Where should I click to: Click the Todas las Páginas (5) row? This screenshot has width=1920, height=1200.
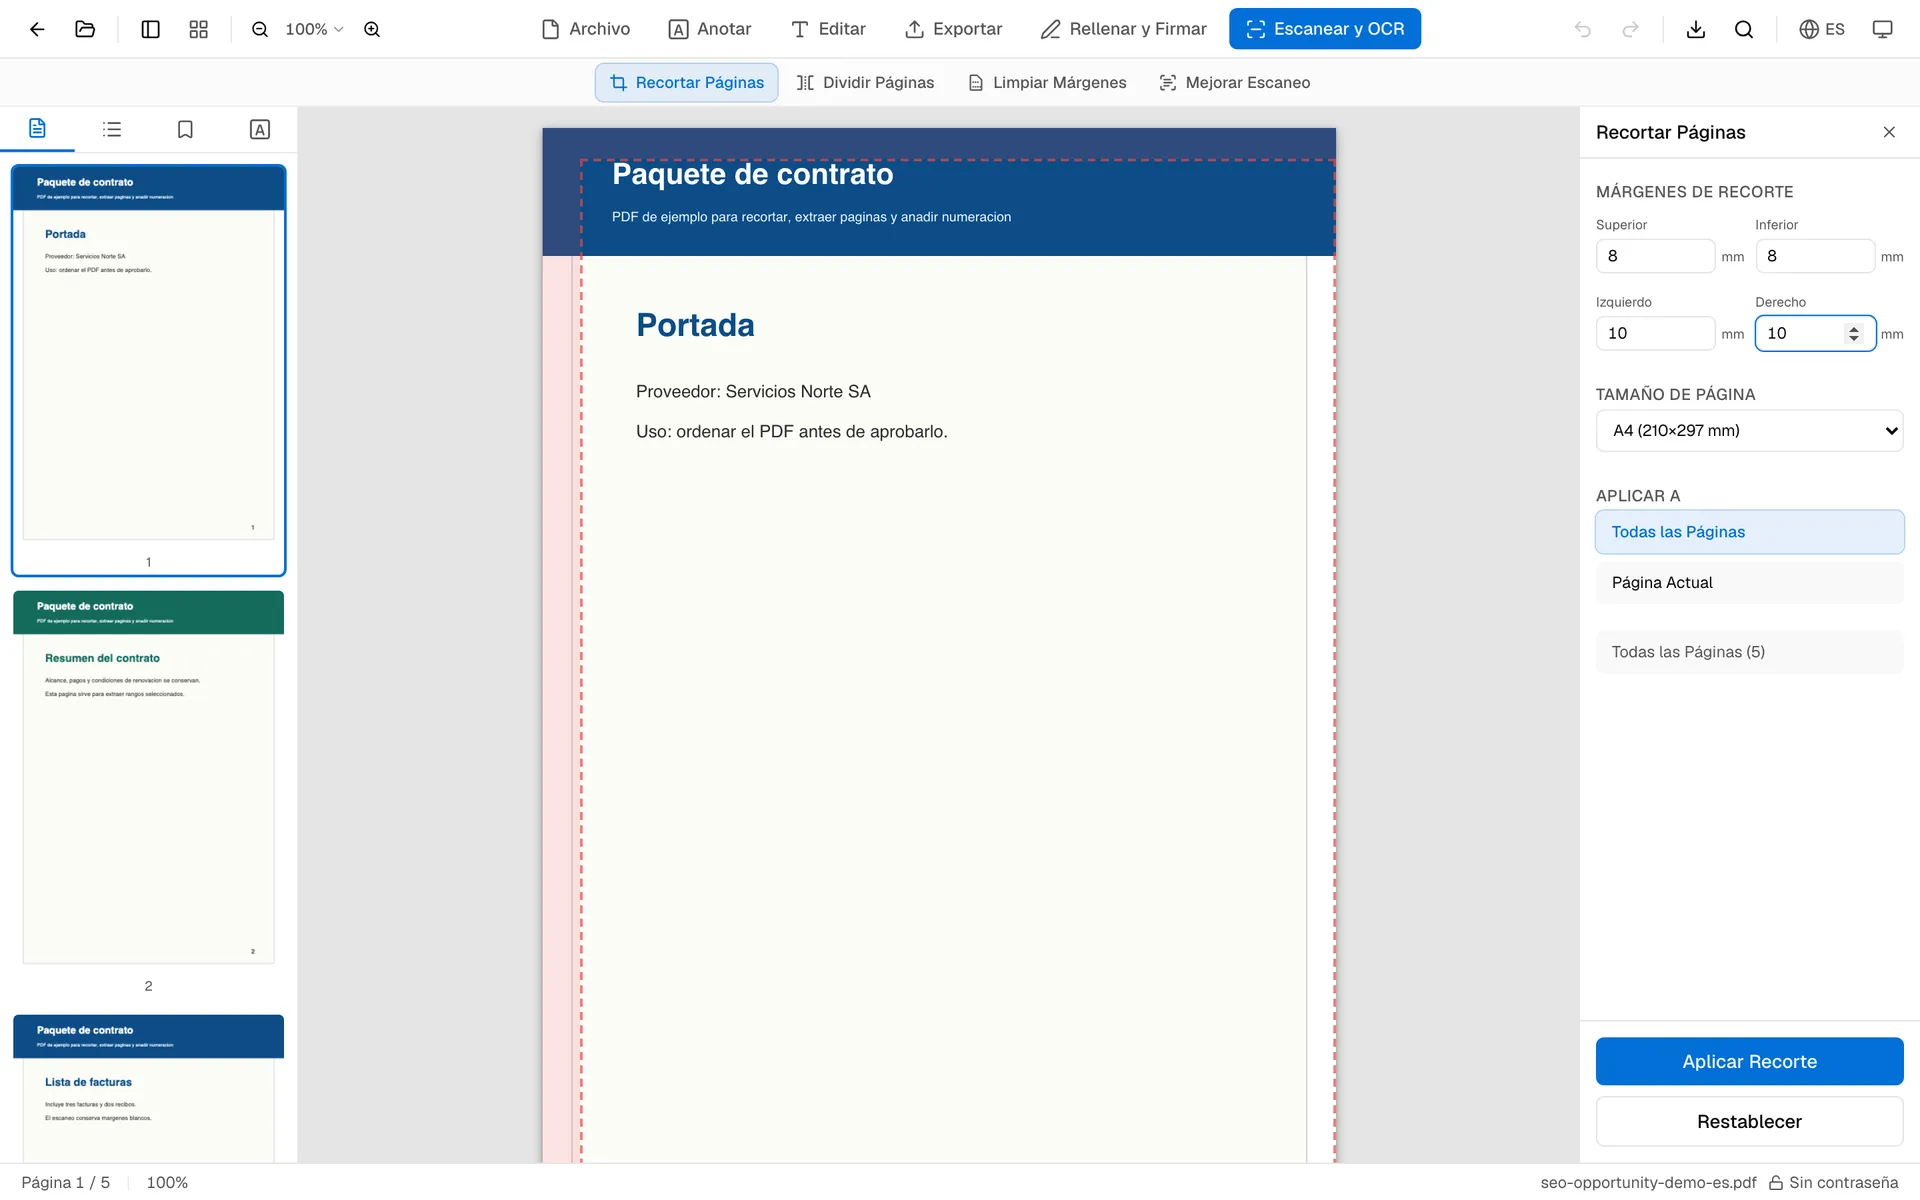[x=1749, y=652]
